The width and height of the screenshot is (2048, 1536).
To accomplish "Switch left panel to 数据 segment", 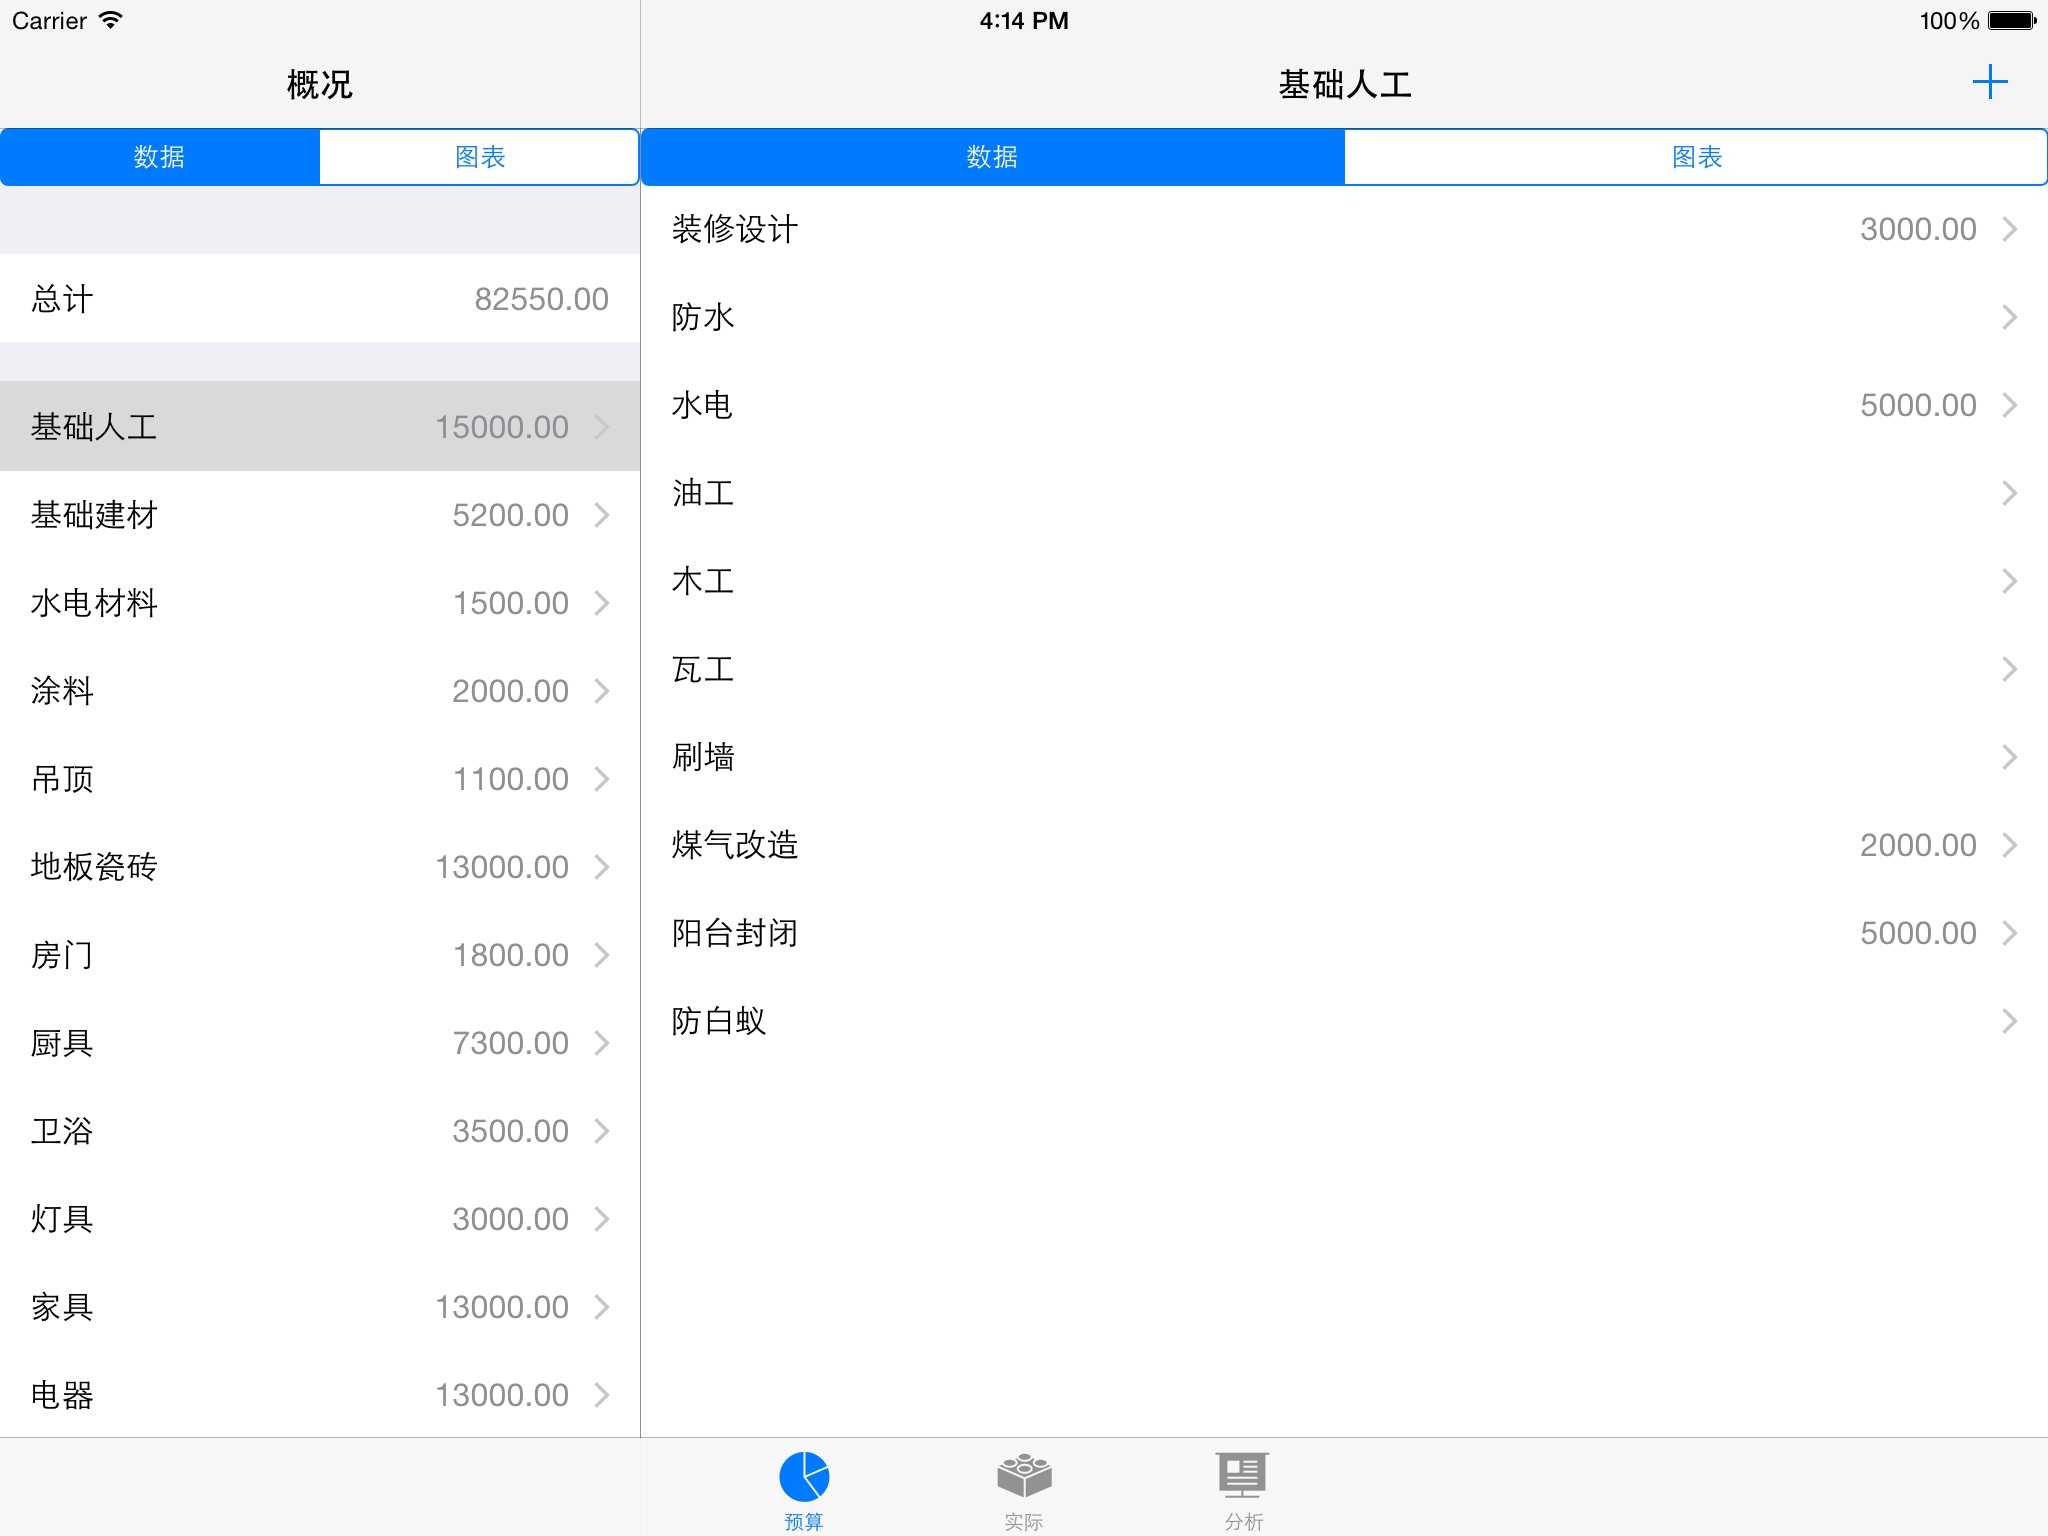I will coord(160,157).
